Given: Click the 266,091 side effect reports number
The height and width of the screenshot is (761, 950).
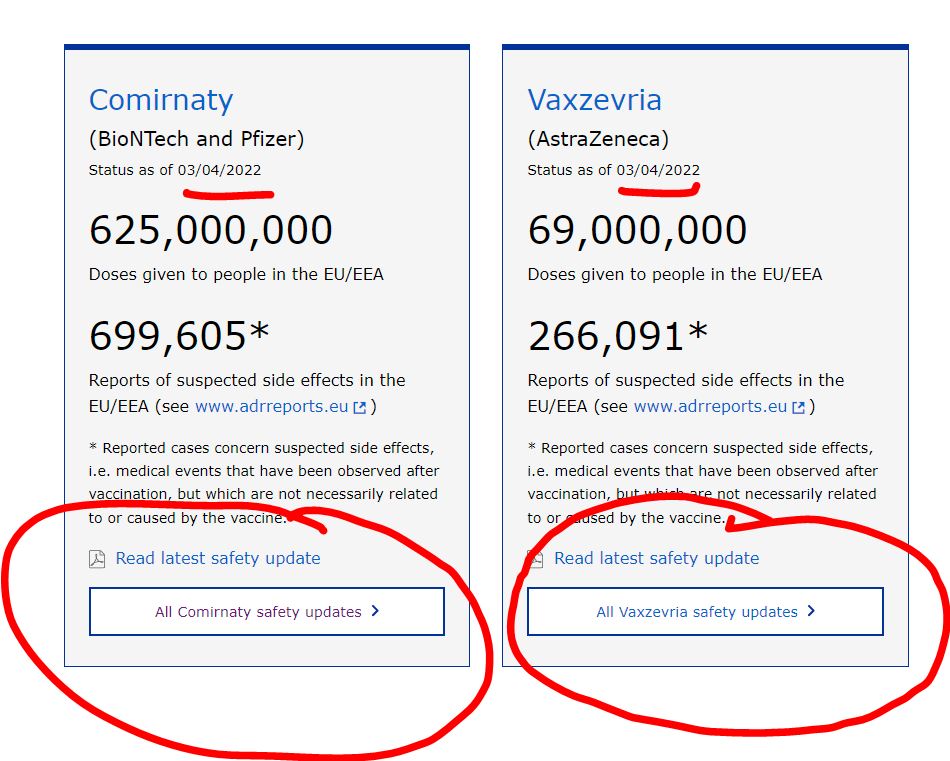Looking at the screenshot, I should coord(617,337).
